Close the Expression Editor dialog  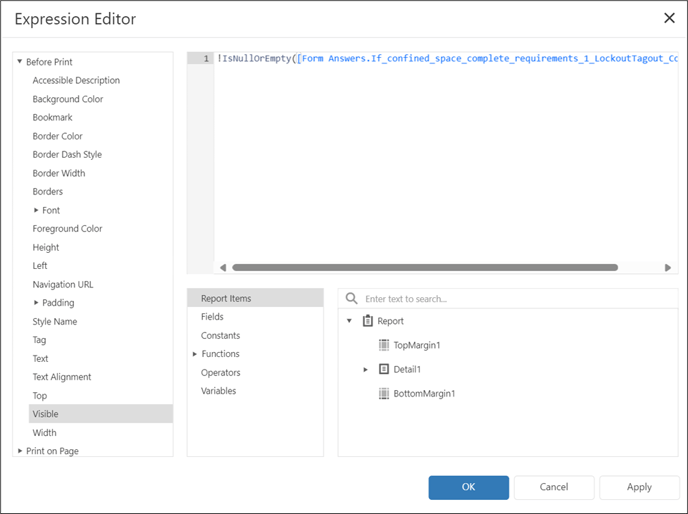[669, 18]
